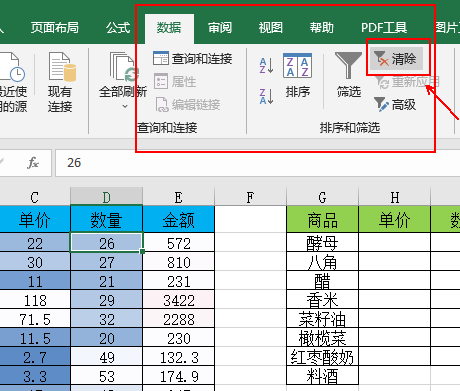Select cell with value 71.5
Viewport: 460px width, 391px height.
(35, 319)
